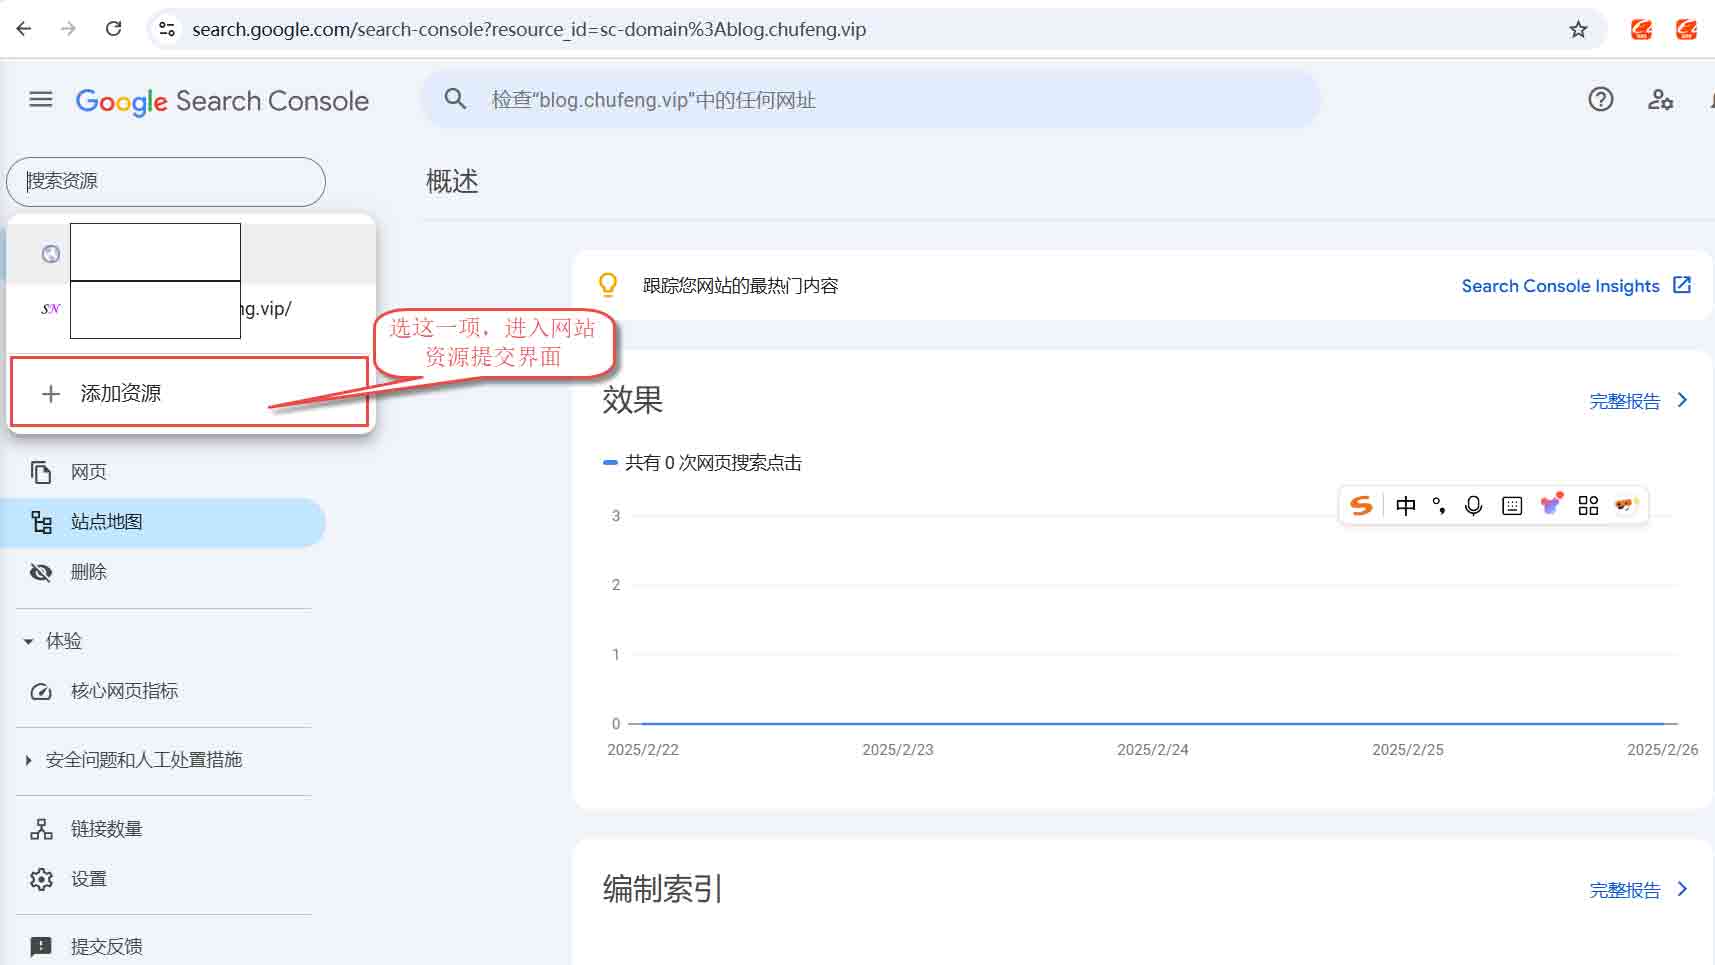This screenshot has width=1715, height=965.
Task: Choose 添加资源 to add a property
Action: tap(190, 393)
